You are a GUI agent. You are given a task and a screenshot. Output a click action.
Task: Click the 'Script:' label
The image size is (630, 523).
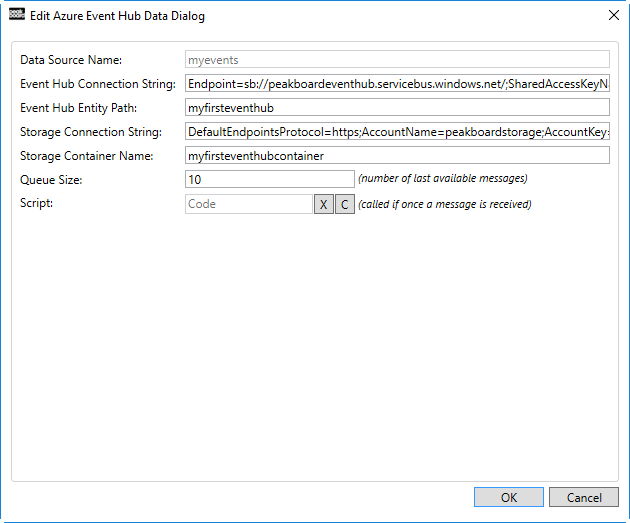click(x=37, y=203)
